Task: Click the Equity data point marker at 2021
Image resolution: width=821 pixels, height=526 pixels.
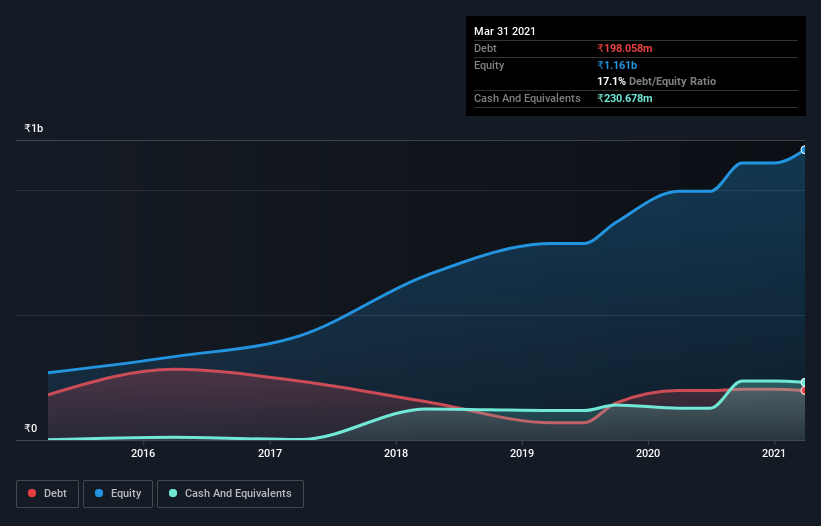Action: click(x=804, y=150)
